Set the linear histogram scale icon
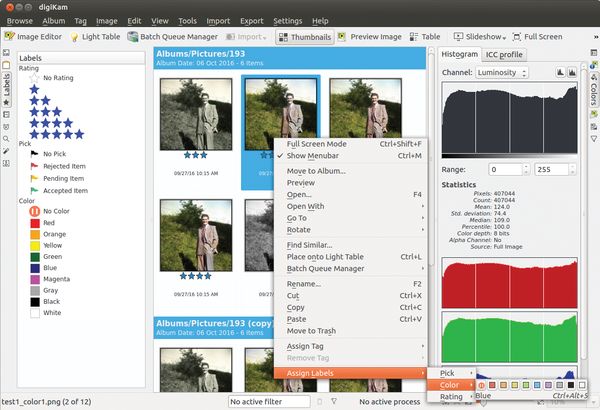Image resolution: width=600 pixels, height=410 pixels. point(560,72)
